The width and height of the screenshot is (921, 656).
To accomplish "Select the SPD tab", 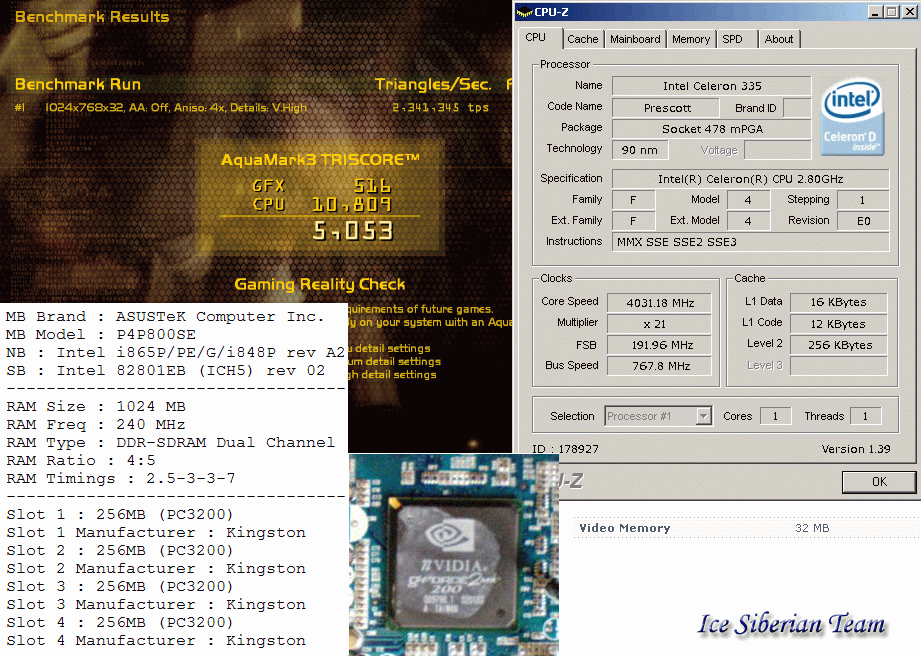I will click(x=732, y=39).
